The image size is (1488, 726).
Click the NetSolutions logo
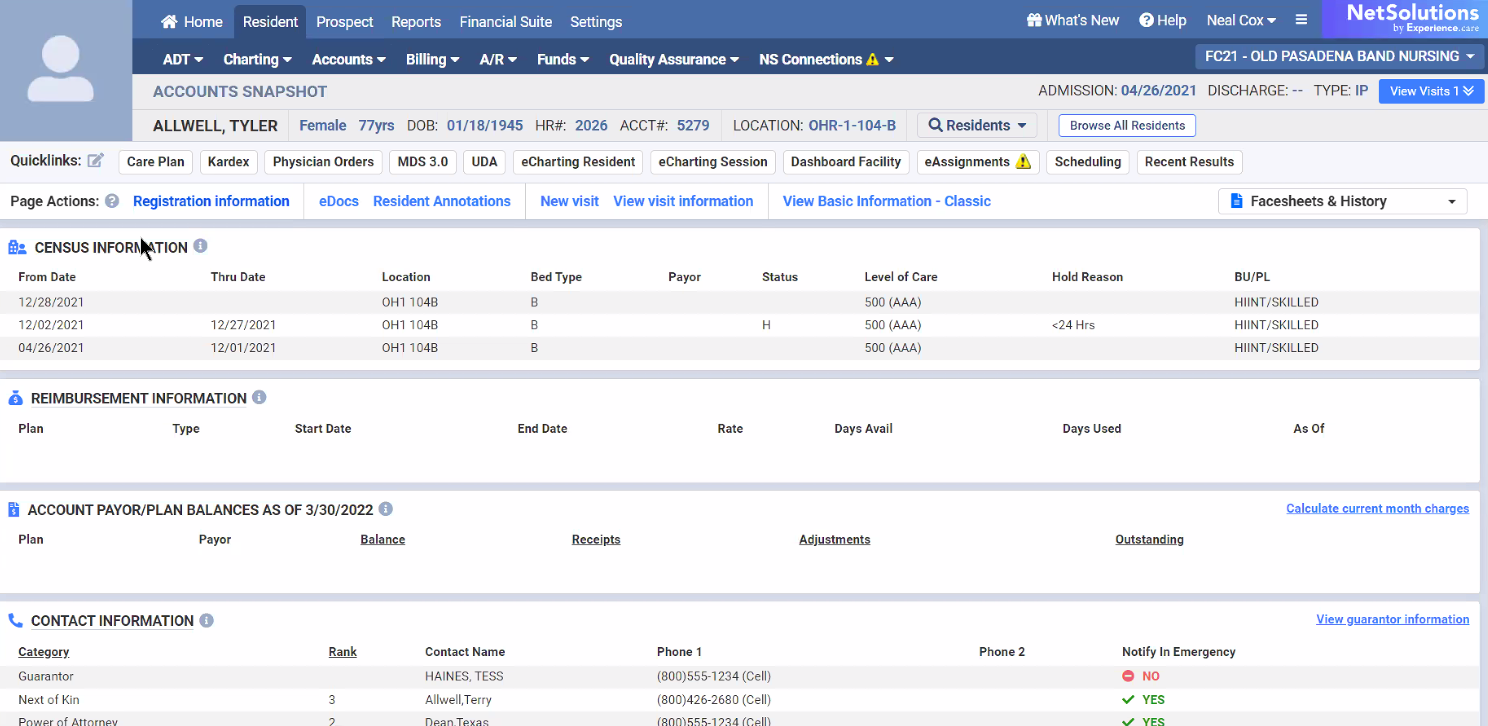point(1412,19)
